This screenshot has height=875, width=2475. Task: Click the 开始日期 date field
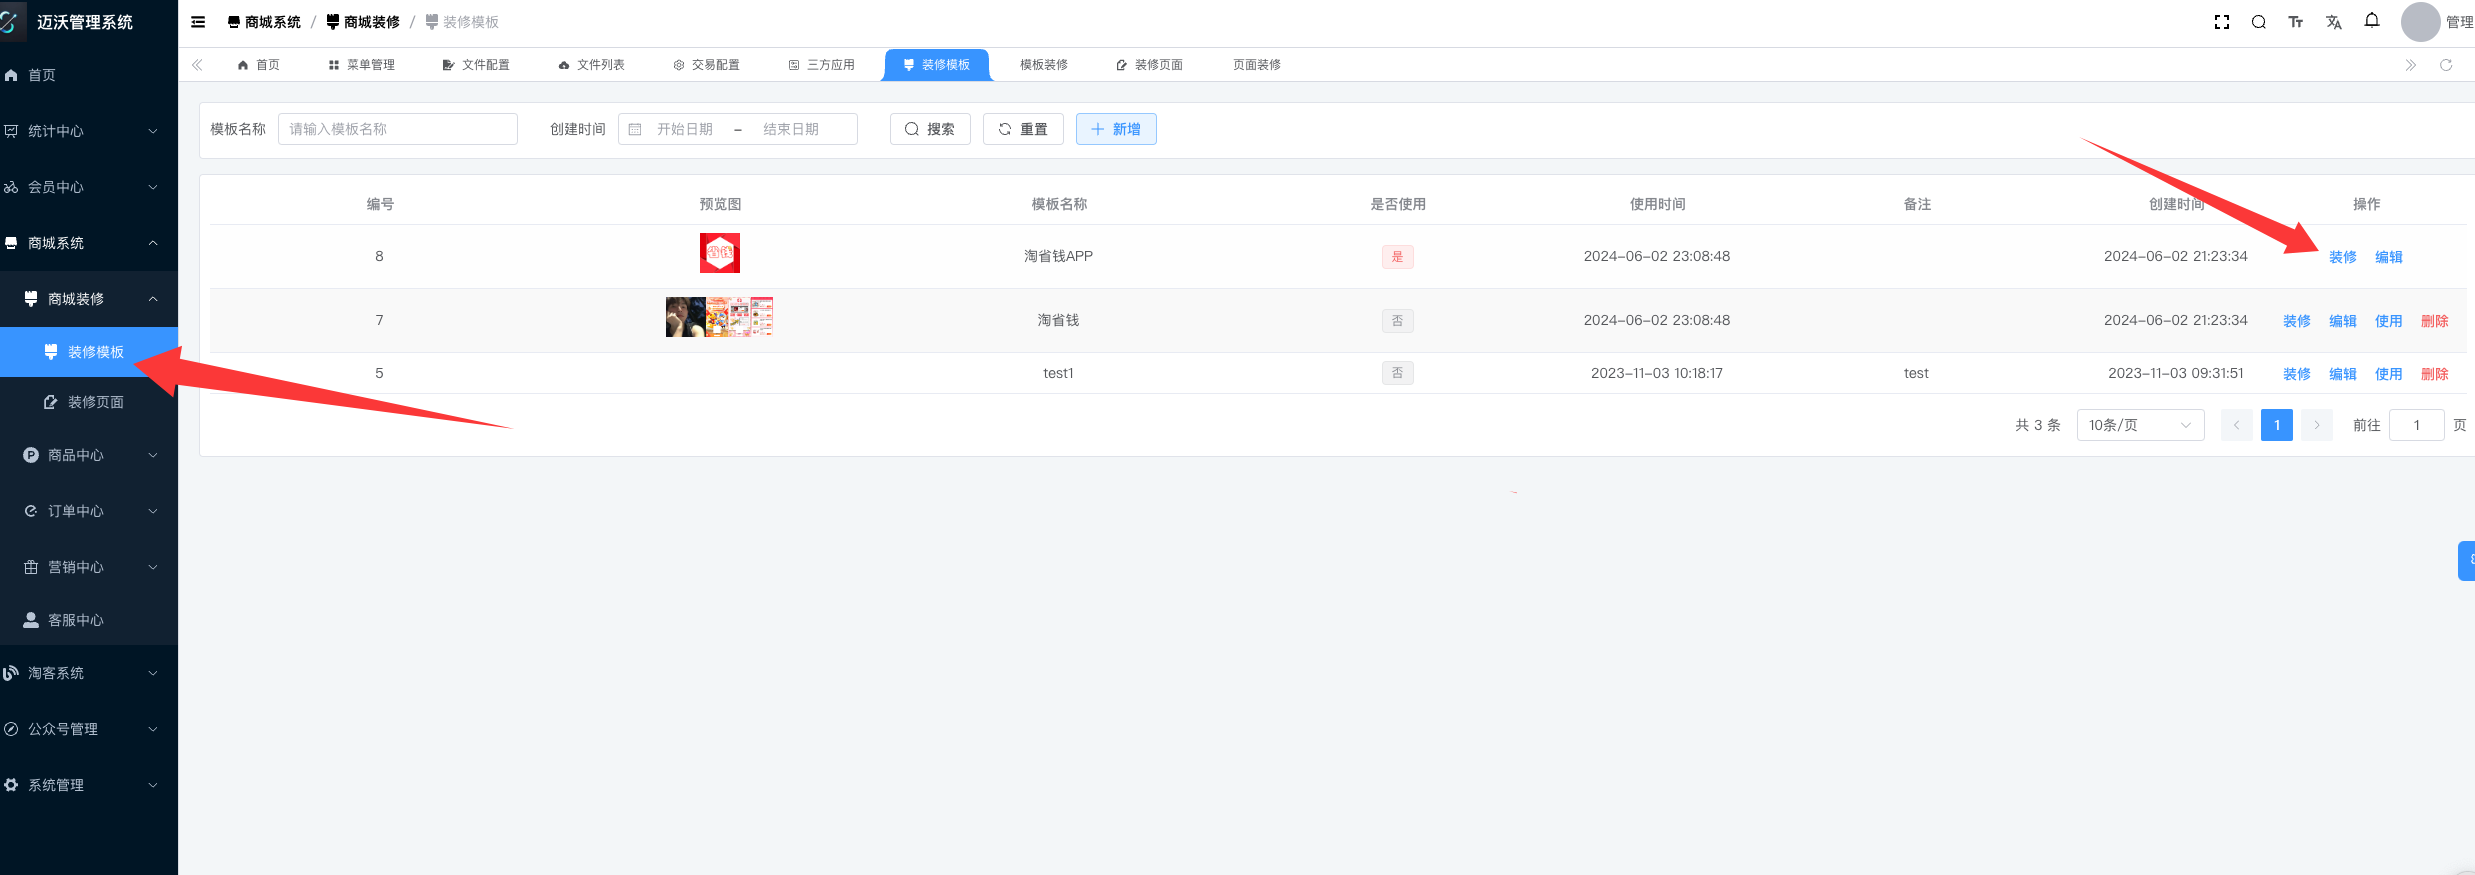685,129
